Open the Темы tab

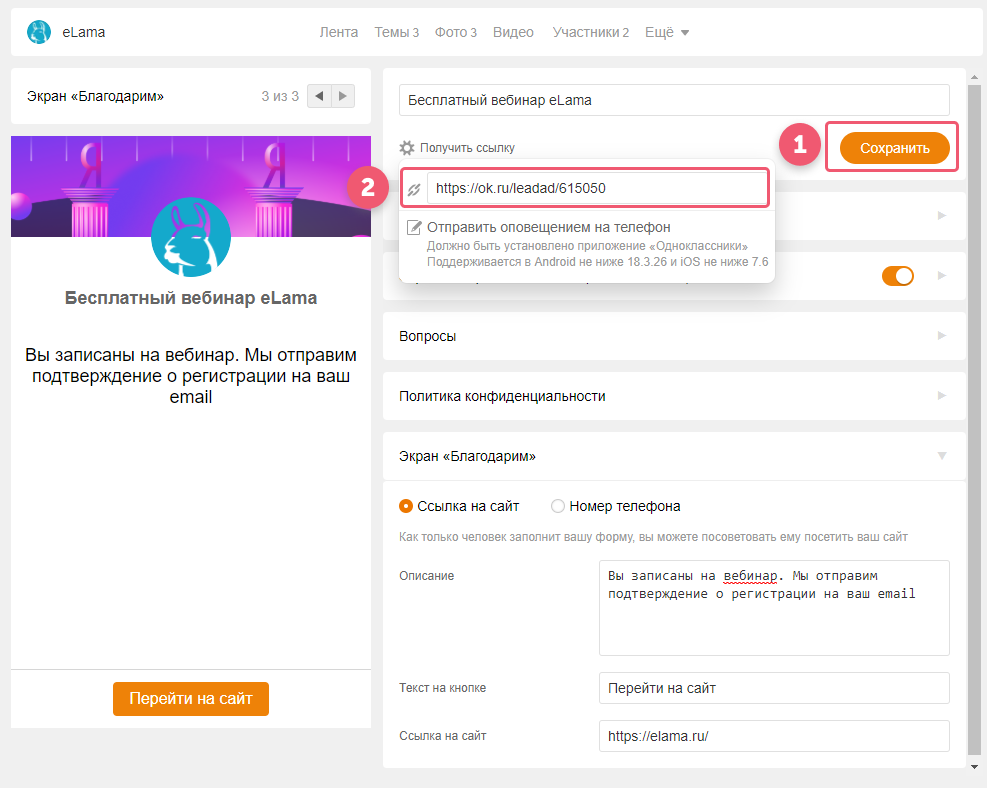pyautogui.click(x=397, y=32)
